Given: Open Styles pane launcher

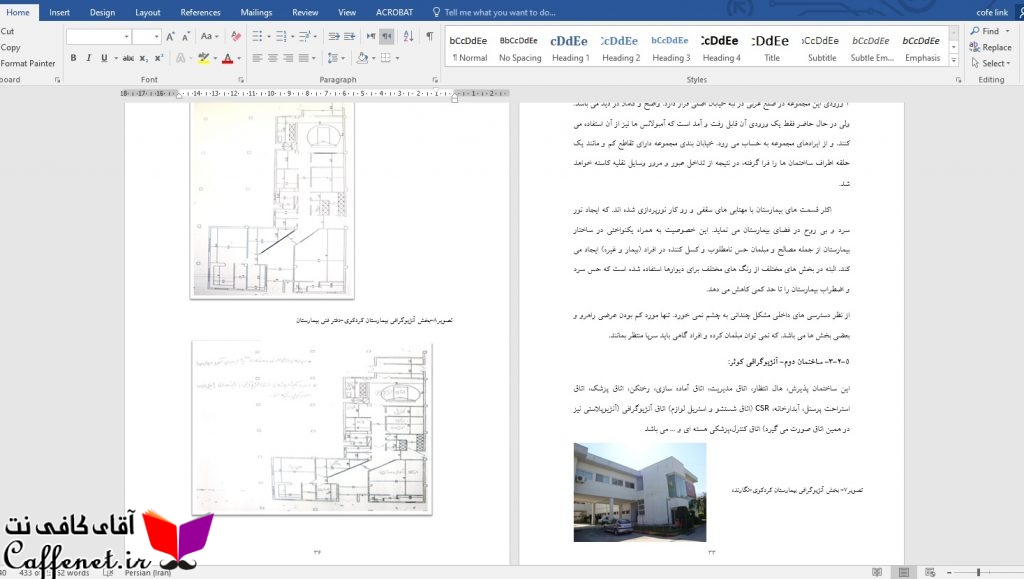Looking at the screenshot, I should (x=959, y=80).
